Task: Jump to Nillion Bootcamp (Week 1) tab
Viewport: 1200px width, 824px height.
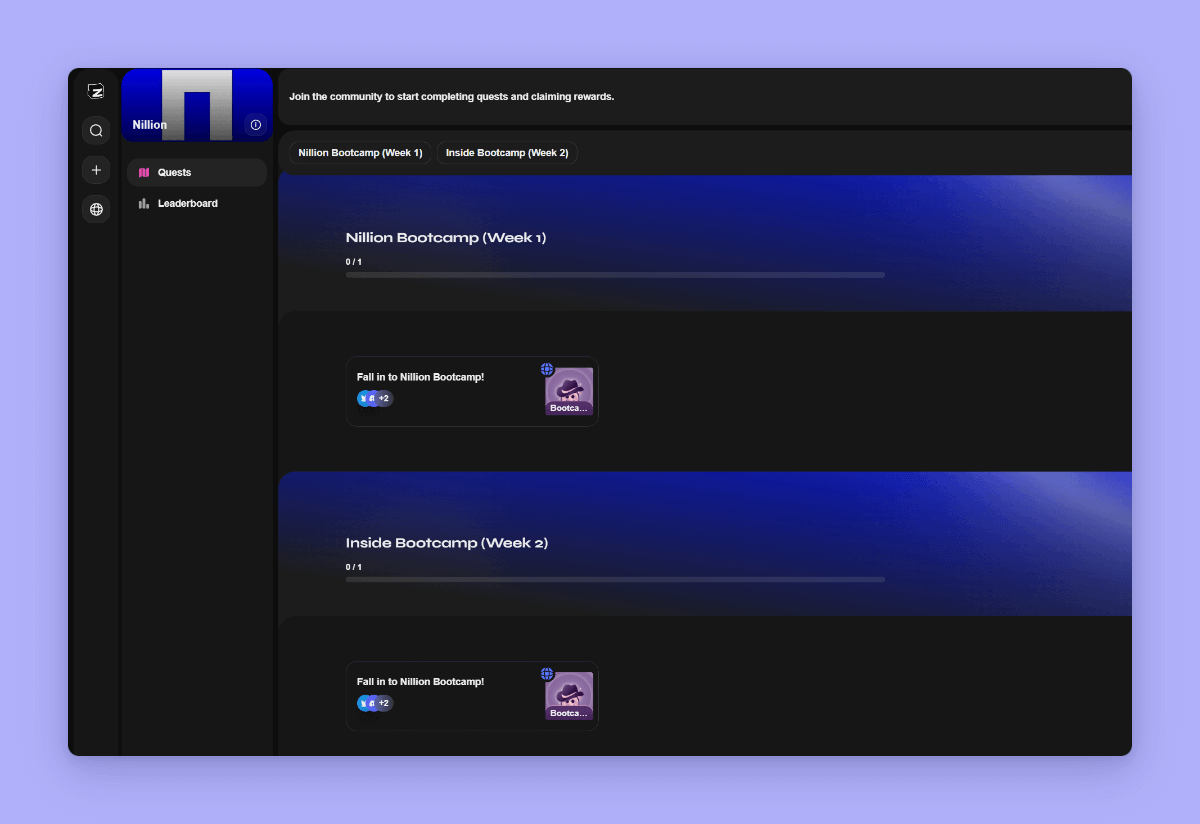Action: click(360, 153)
